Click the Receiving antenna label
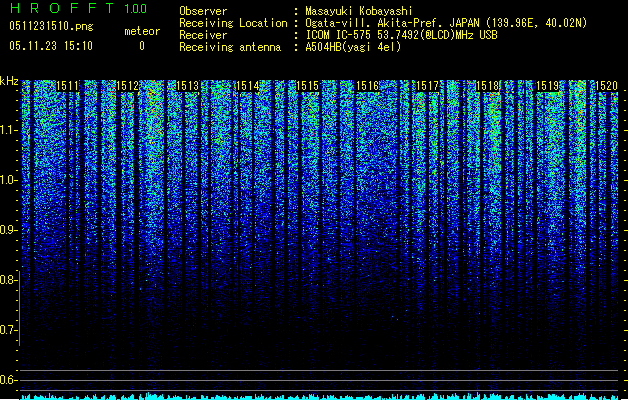The width and height of the screenshot is (629, 400). (x=230, y=47)
